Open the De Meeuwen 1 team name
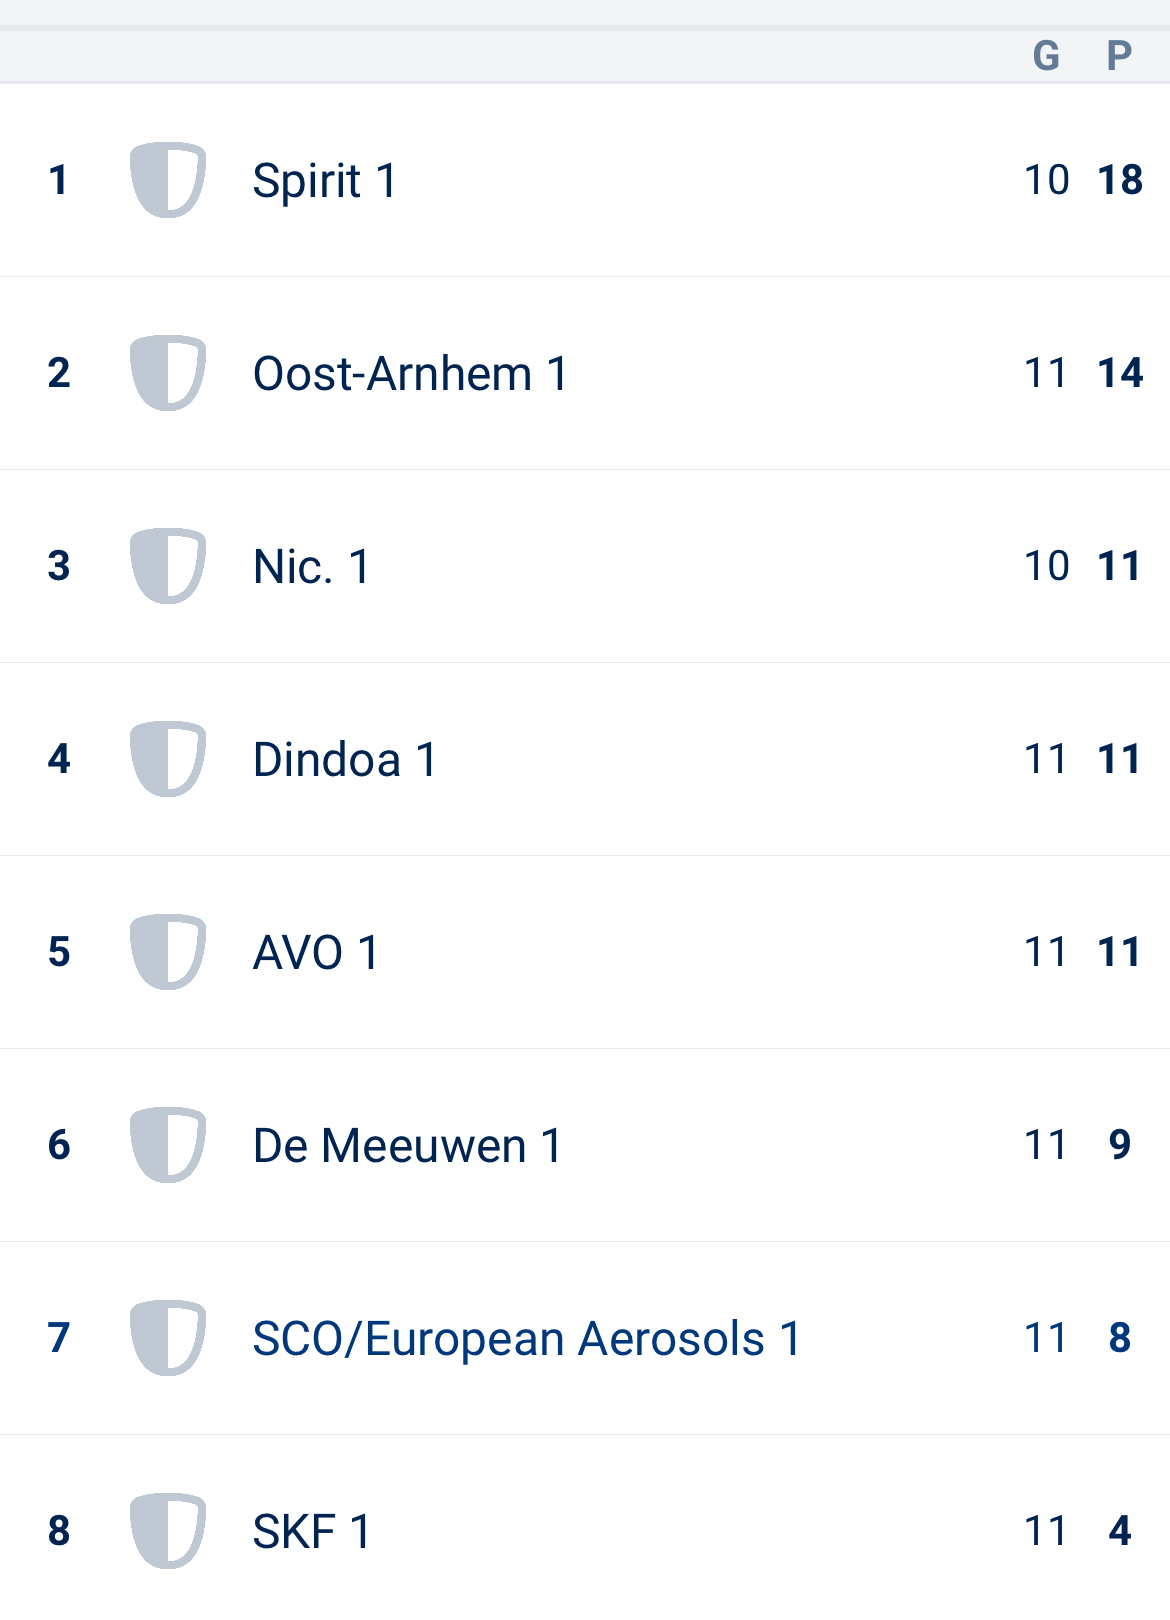The height and width of the screenshot is (1620, 1170). [x=407, y=1146]
